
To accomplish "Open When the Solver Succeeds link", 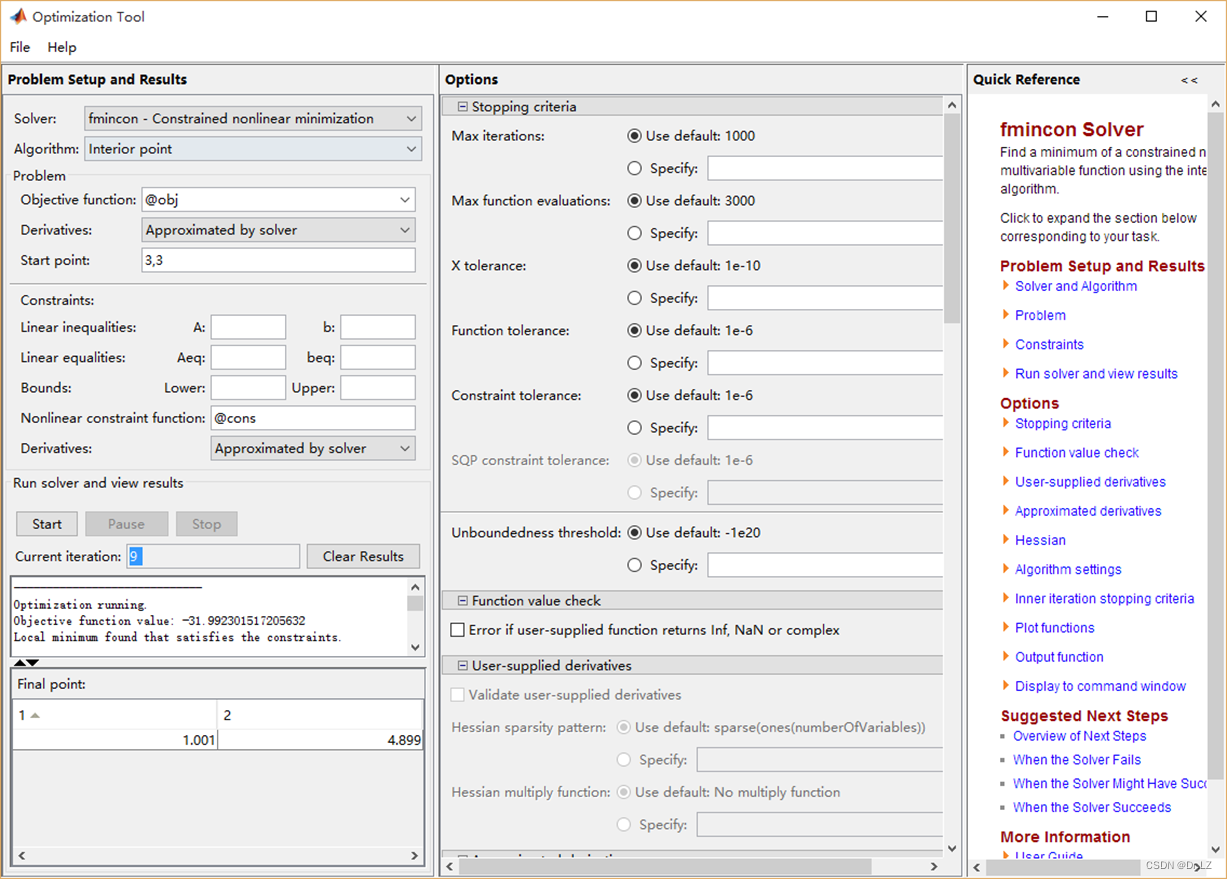I will [x=1091, y=808].
